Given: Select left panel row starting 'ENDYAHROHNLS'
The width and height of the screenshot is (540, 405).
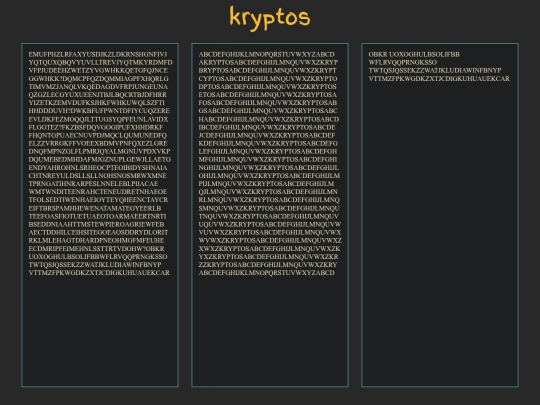Looking at the screenshot, I should [x=98, y=168].
